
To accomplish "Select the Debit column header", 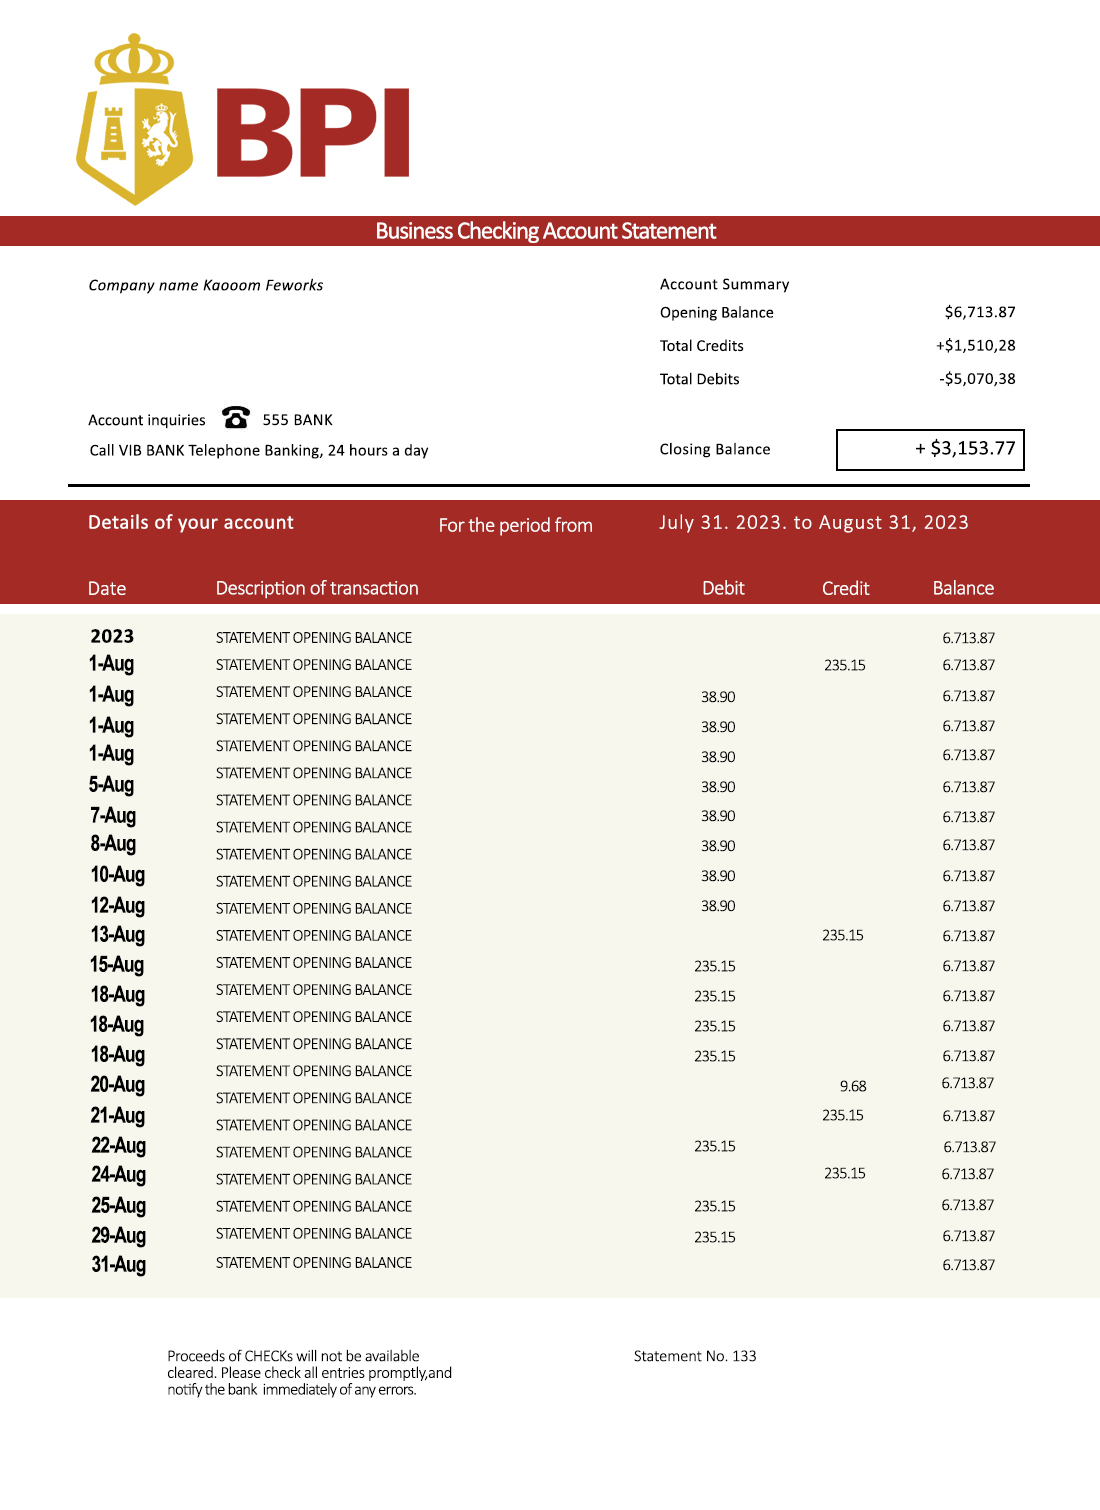I will coord(723,588).
